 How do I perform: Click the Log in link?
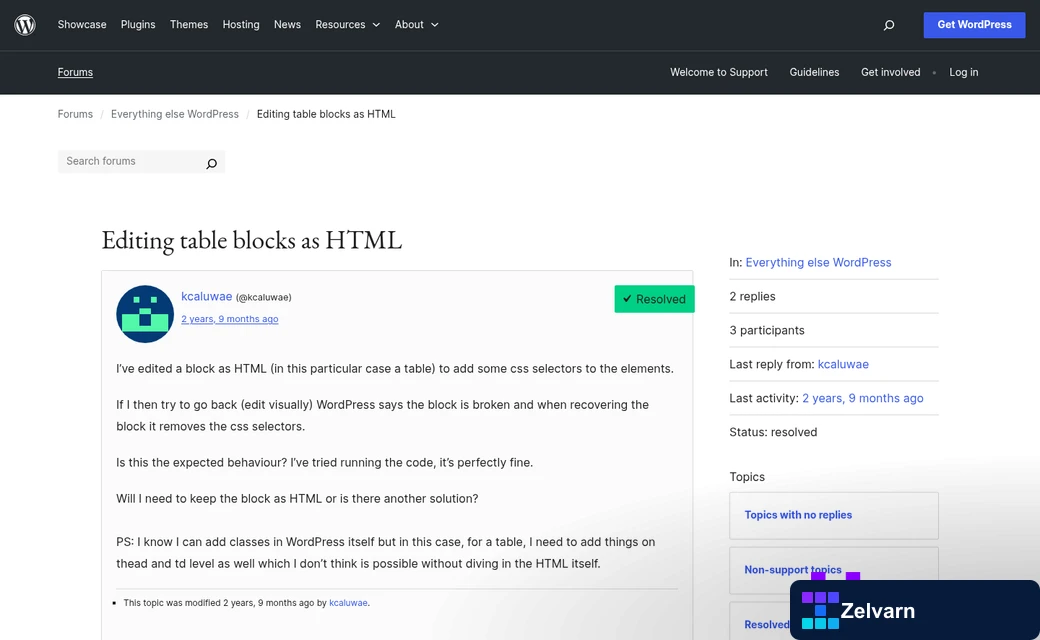(964, 72)
